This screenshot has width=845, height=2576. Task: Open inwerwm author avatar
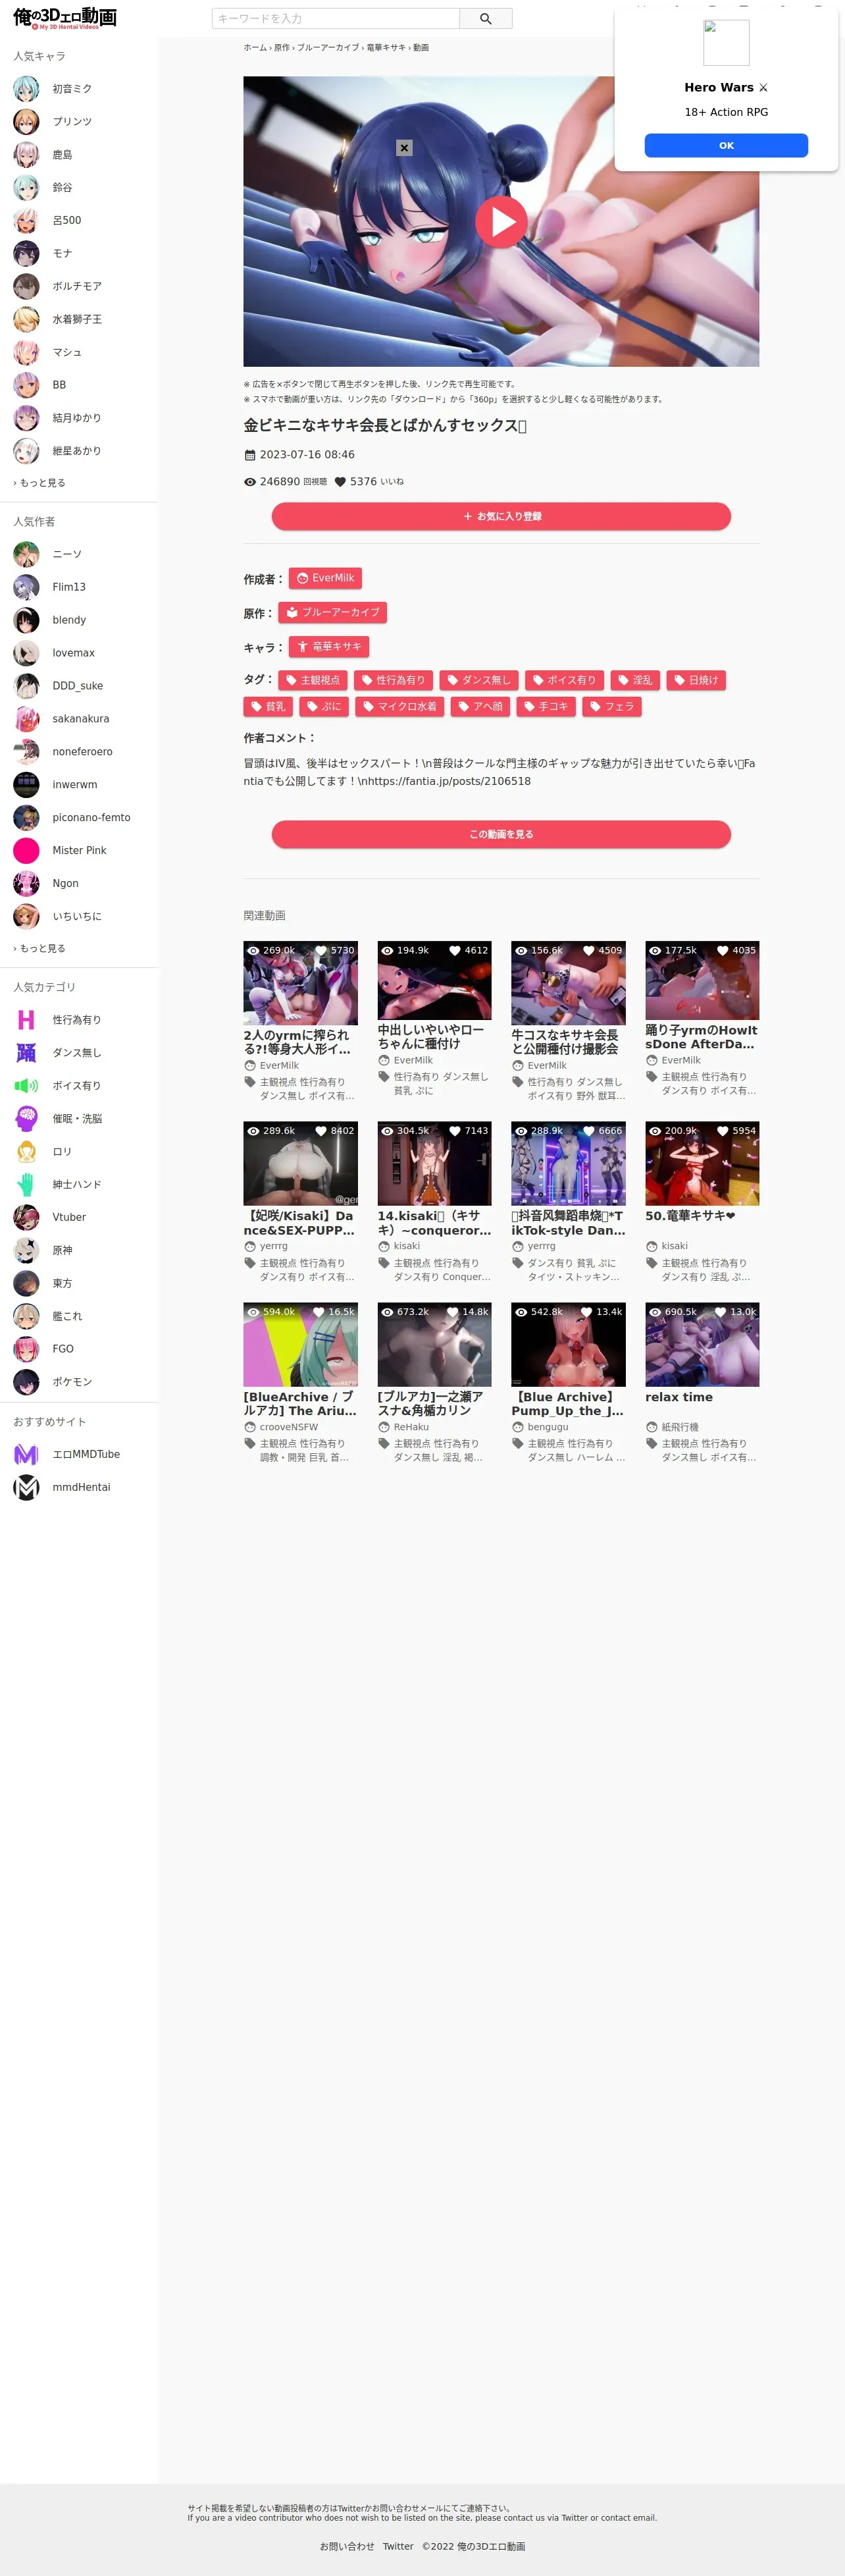[x=26, y=785]
